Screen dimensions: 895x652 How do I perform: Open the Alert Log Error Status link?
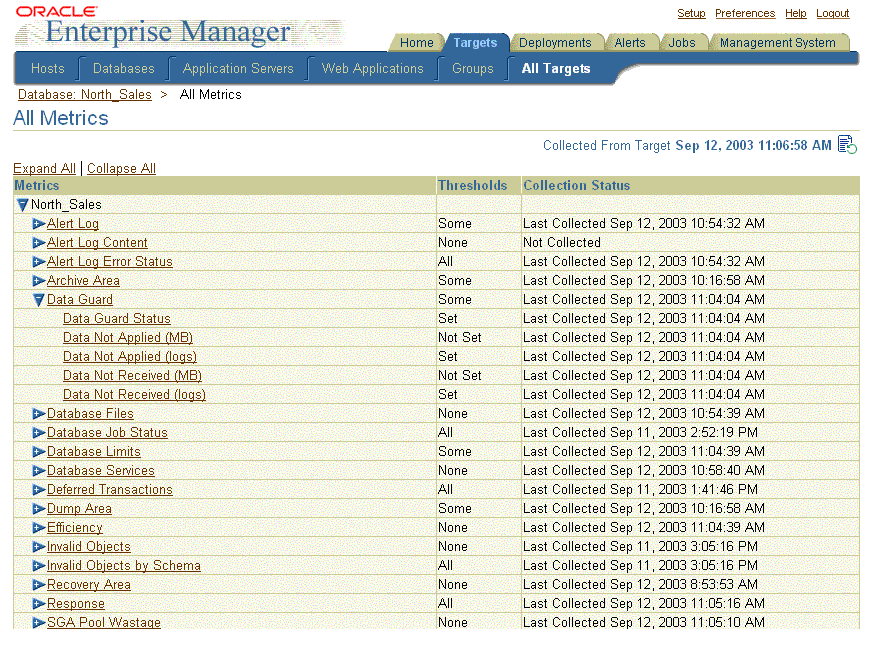pos(110,261)
